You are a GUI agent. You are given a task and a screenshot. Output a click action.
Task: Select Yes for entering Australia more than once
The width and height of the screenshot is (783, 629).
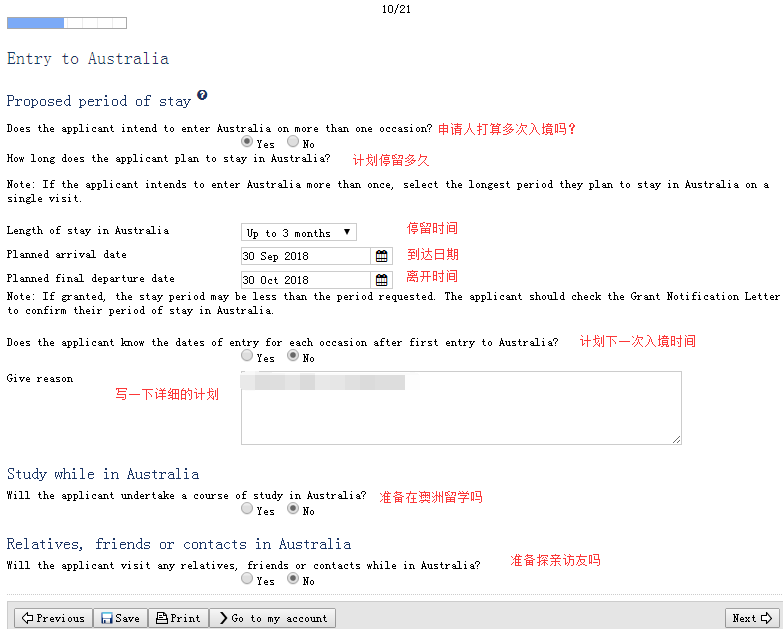click(x=247, y=143)
